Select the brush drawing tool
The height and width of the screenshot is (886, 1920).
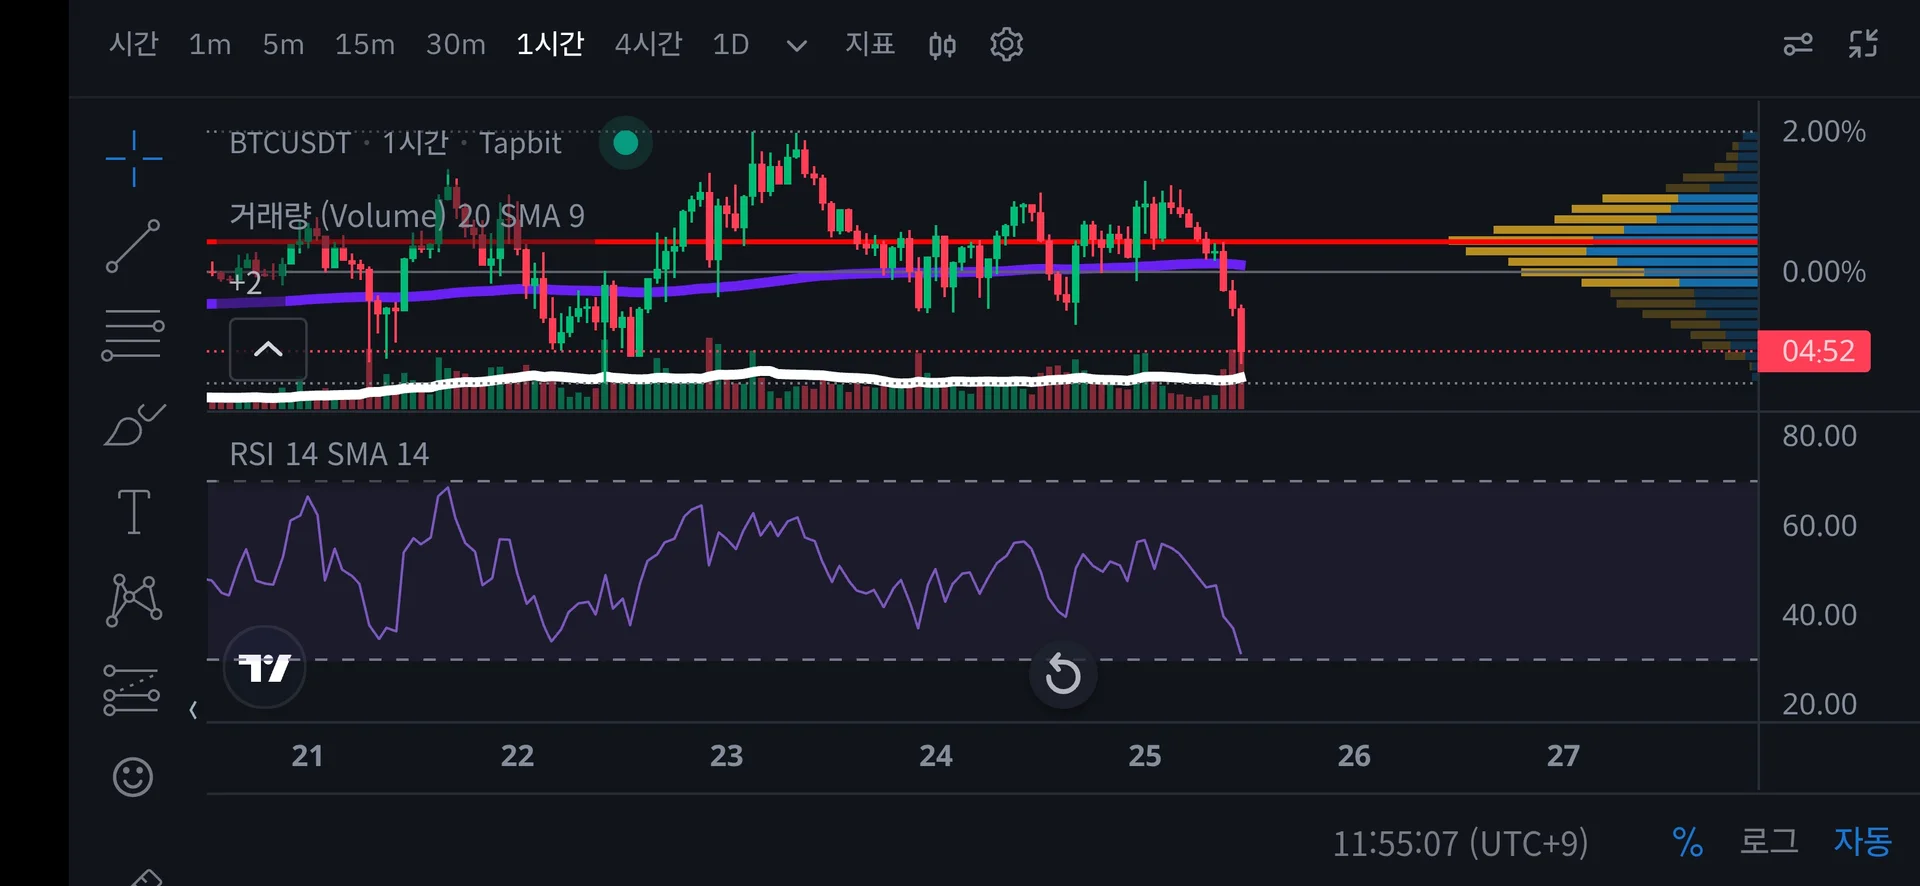coord(134,424)
